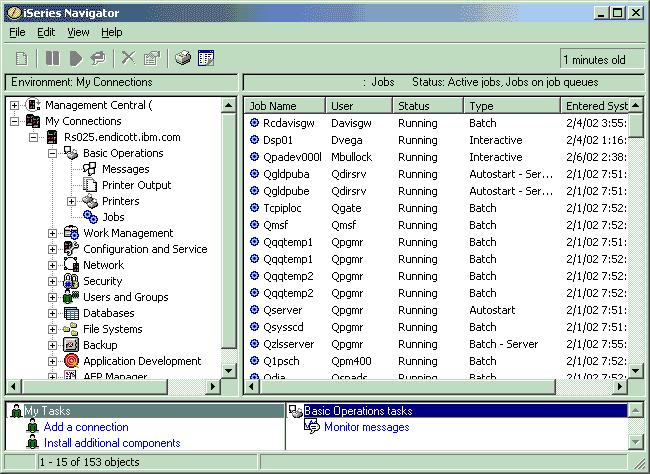This screenshot has width=650, height=474.
Task: Collapse the Basic Operations node
Action: pos(52,153)
